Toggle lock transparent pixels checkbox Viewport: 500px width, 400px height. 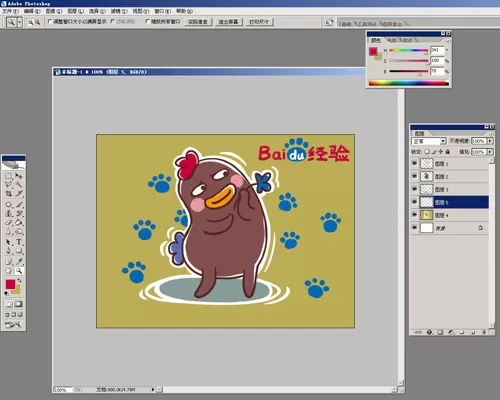point(427,152)
